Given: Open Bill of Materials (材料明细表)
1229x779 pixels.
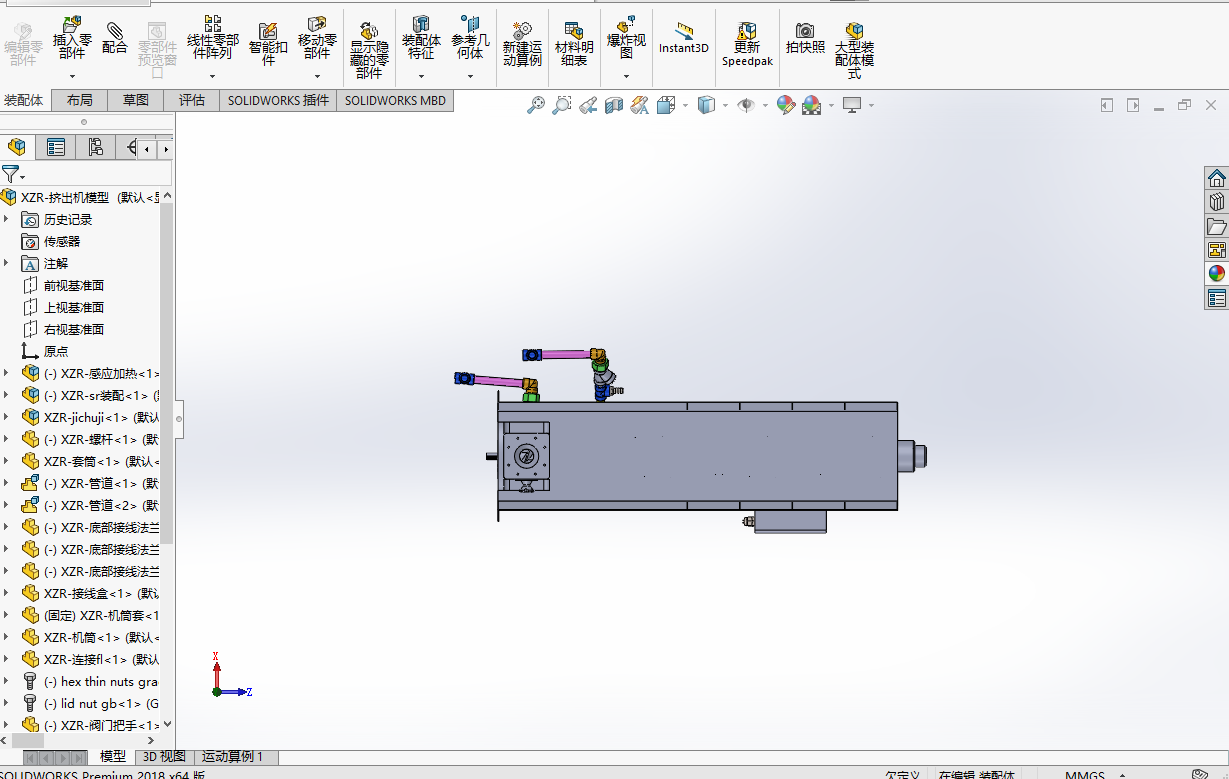Looking at the screenshot, I should pos(574,43).
